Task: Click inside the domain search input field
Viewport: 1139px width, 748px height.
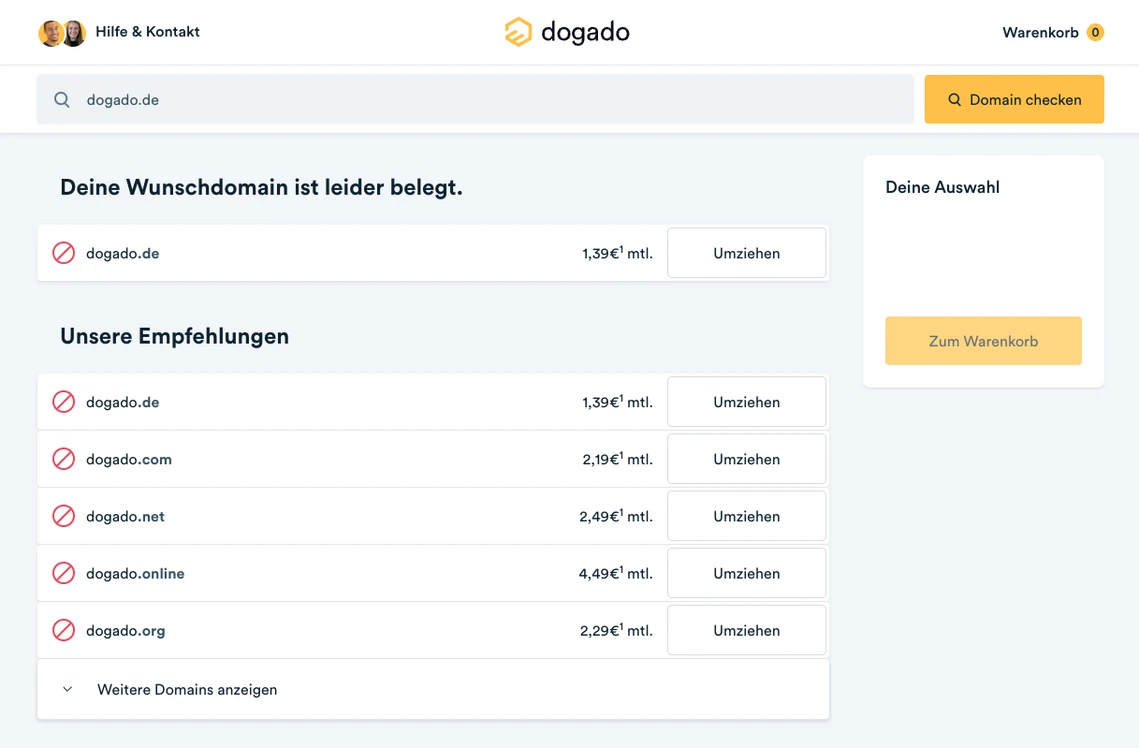Action: 400,99
